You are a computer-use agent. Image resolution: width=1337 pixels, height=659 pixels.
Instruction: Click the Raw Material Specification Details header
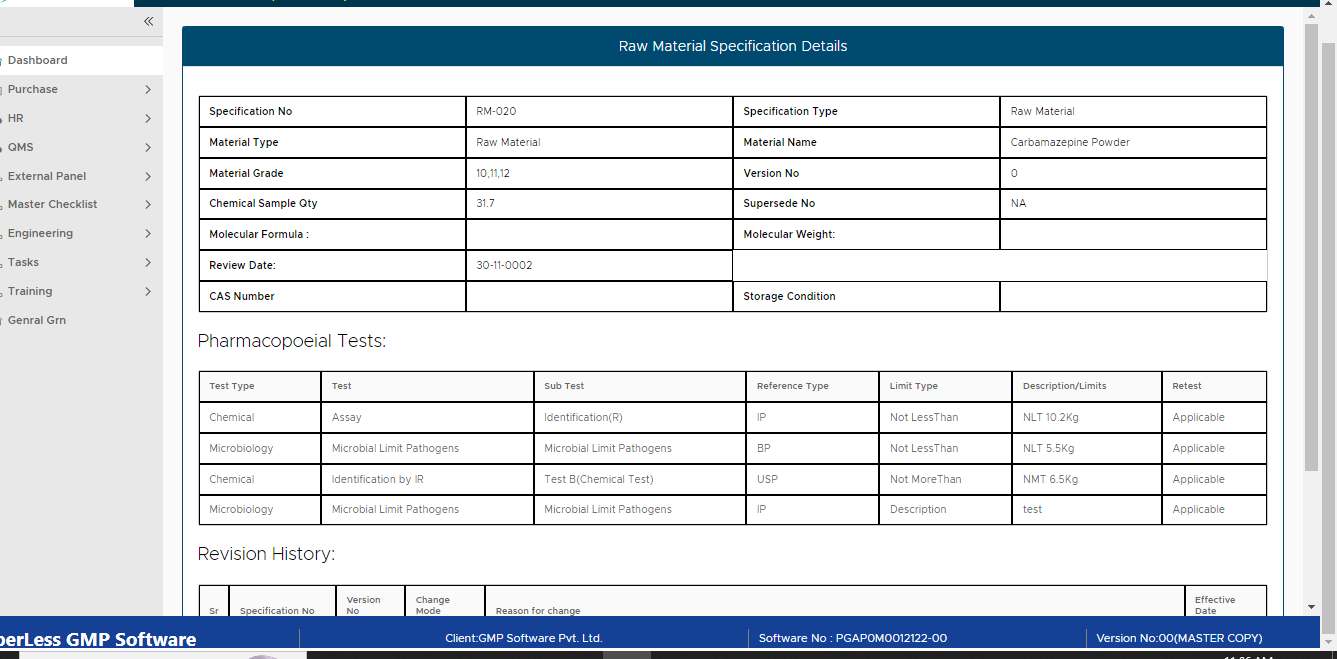point(732,47)
